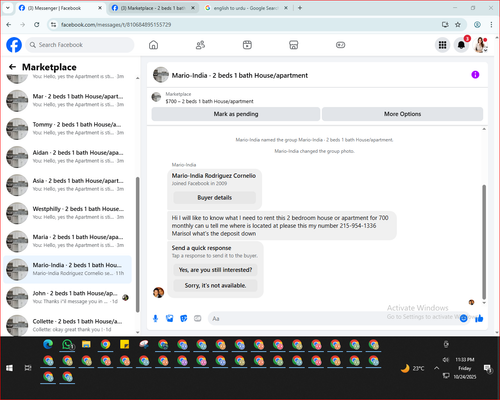Switch to the english to urdu Google tab
500x400 pixels.
click(246, 8)
